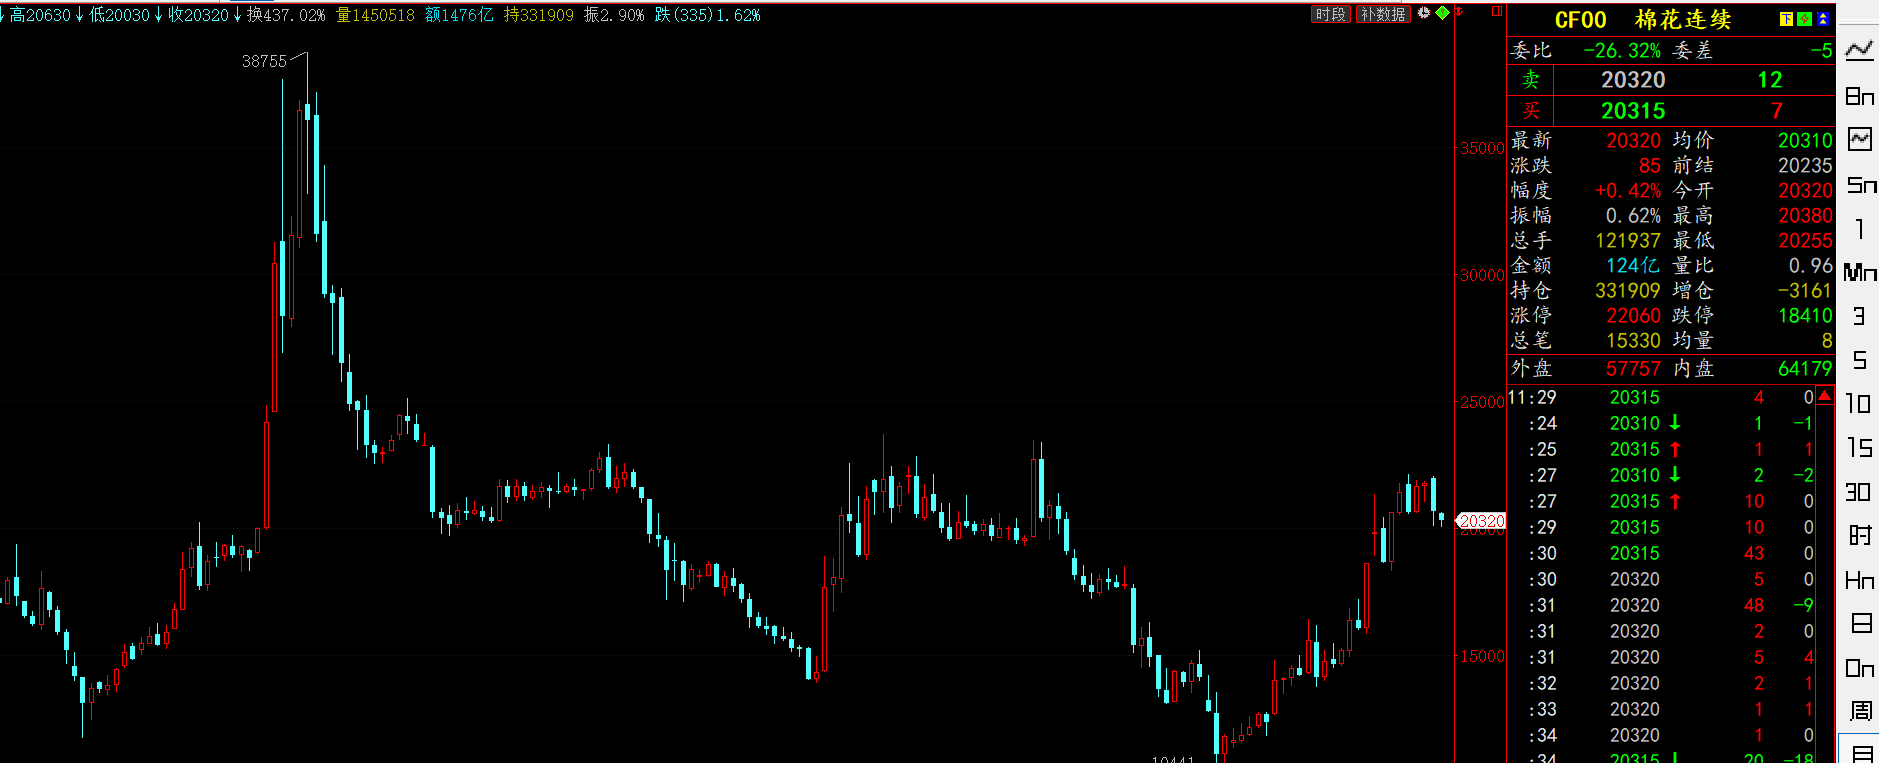The image size is (1879, 763).
Task: Select the boxed wave chart sidebar icon
Action: click(1860, 139)
